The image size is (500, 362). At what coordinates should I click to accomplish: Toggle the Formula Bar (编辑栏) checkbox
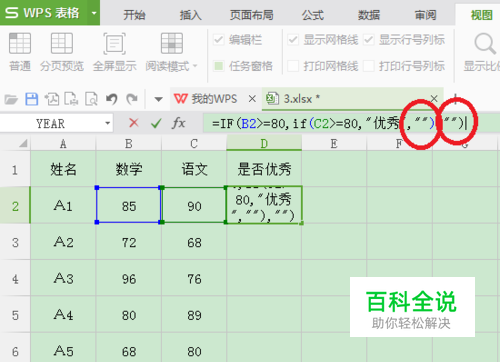tap(219, 40)
